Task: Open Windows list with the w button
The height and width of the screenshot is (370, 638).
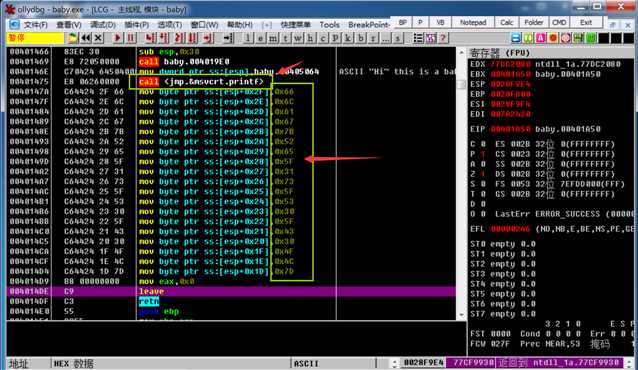Action: [x=298, y=38]
